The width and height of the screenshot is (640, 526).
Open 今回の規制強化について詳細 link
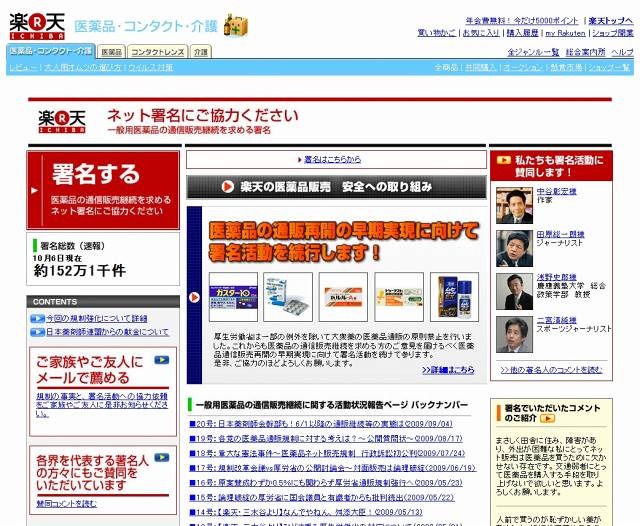pyautogui.click(x=96, y=319)
